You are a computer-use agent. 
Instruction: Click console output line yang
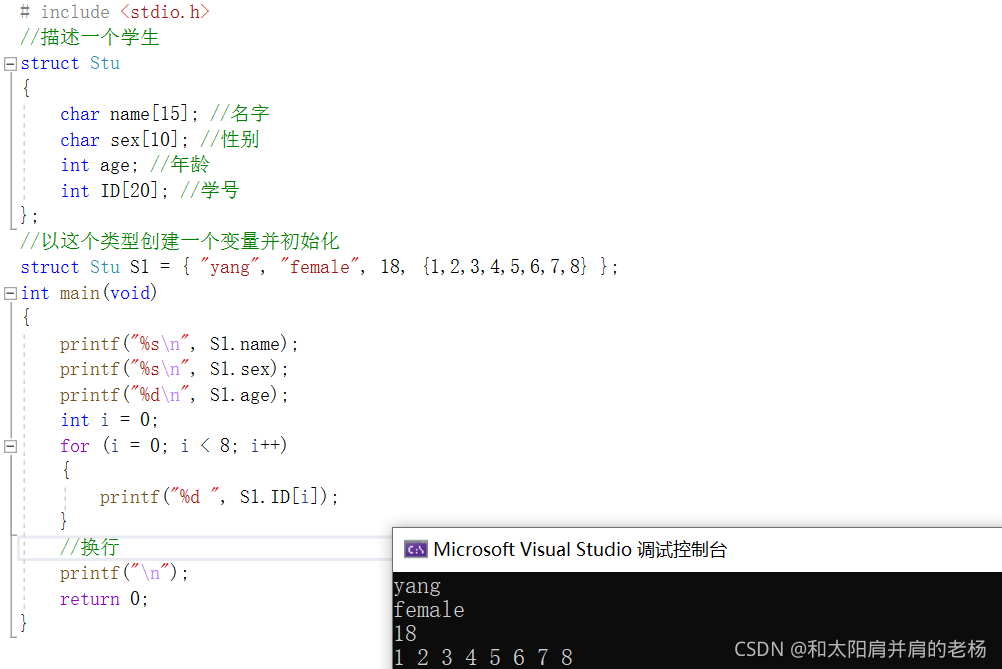[417, 586]
